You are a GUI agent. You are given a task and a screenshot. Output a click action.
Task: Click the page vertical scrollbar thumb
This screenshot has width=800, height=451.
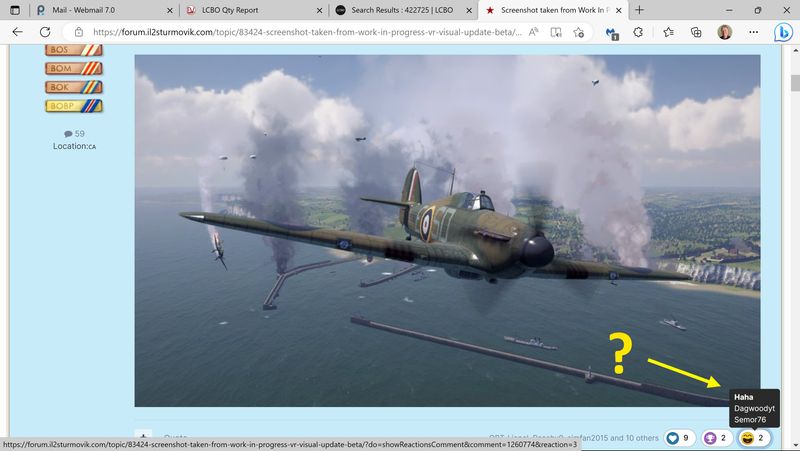[x=795, y=83]
